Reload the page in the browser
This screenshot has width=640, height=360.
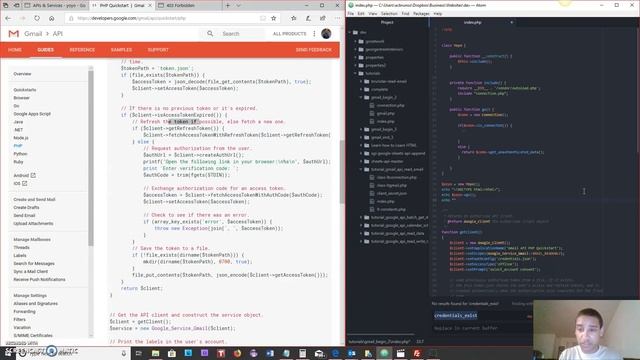tap(37, 18)
